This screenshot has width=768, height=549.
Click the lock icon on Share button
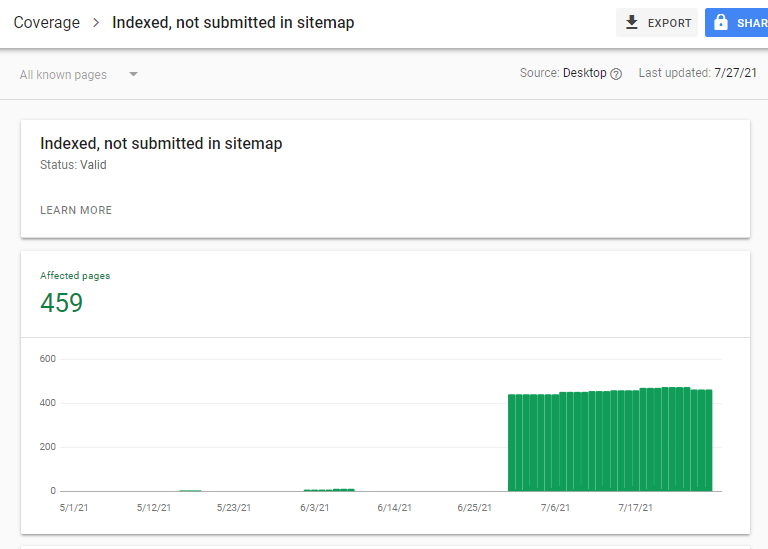(x=720, y=22)
